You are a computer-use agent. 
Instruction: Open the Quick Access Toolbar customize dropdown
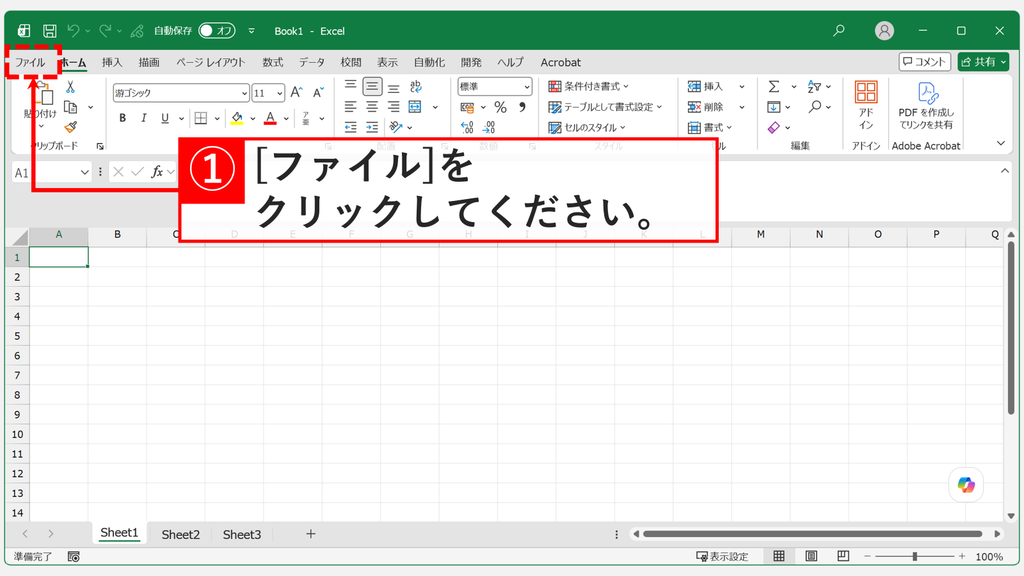pos(251,31)
